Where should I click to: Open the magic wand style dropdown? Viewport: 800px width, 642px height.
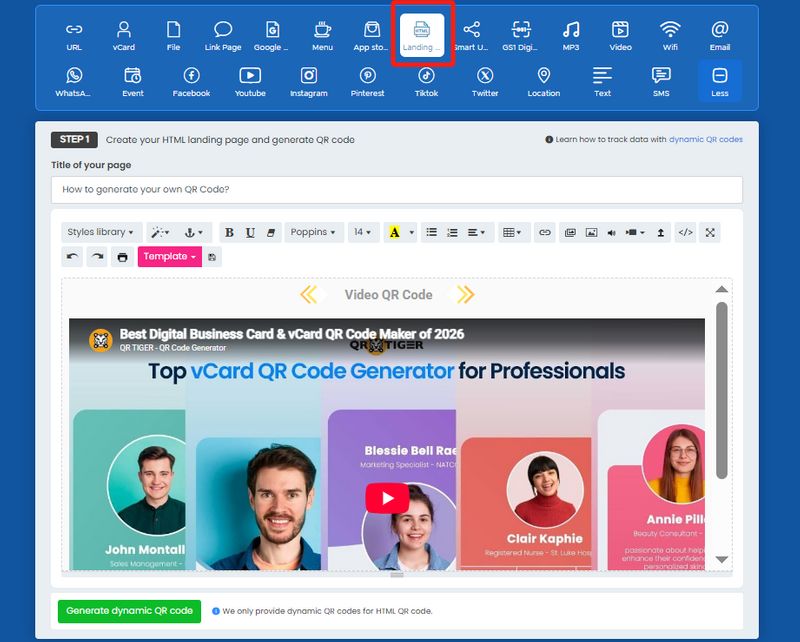[160, 232]
